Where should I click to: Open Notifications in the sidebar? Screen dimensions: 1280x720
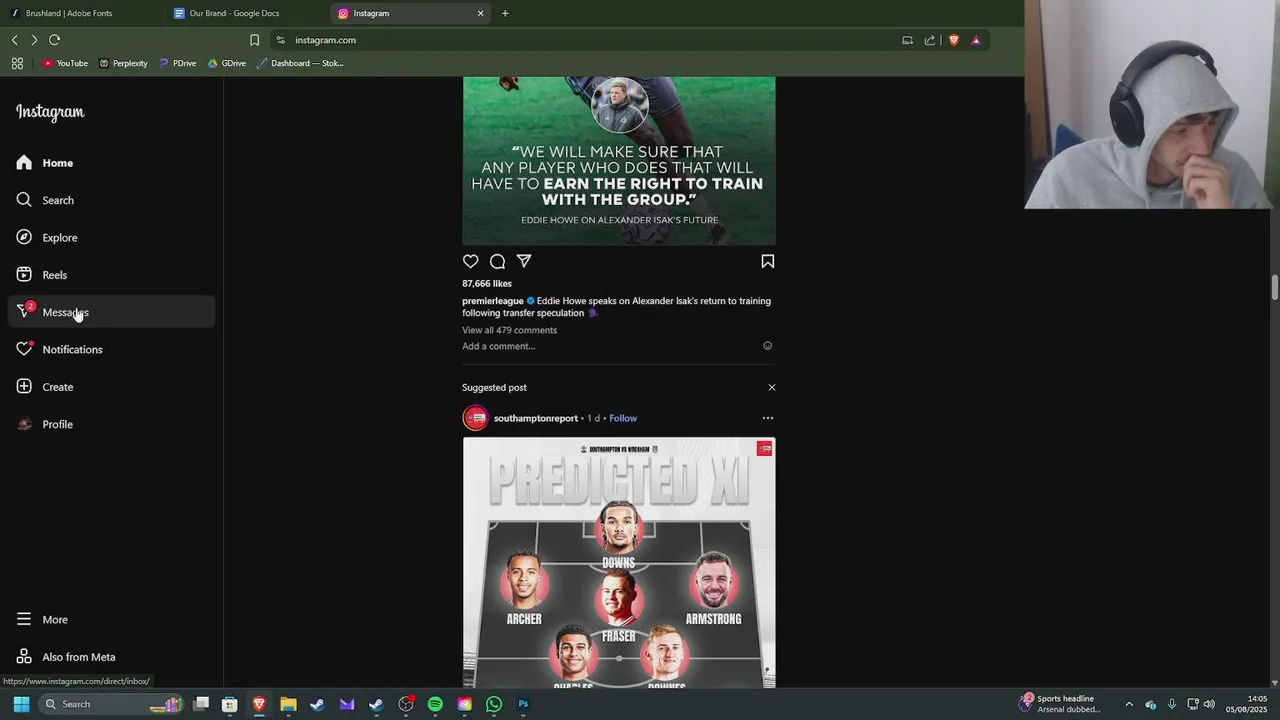(112, 349)
